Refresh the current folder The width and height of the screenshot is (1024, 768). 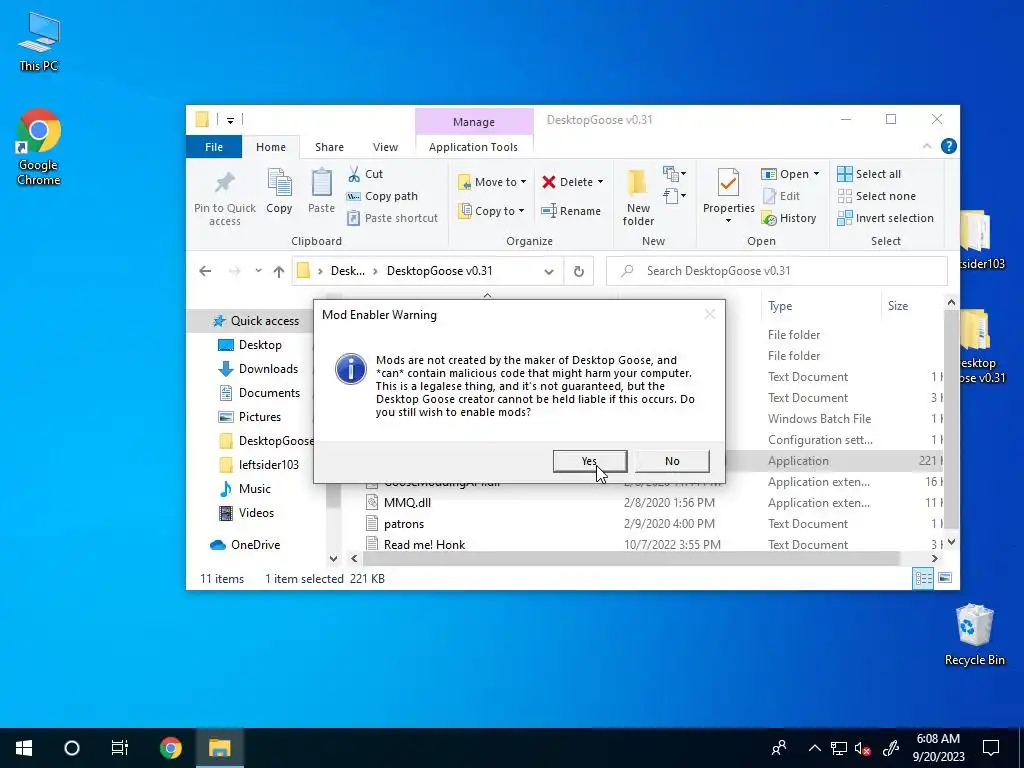coord(579,271)
